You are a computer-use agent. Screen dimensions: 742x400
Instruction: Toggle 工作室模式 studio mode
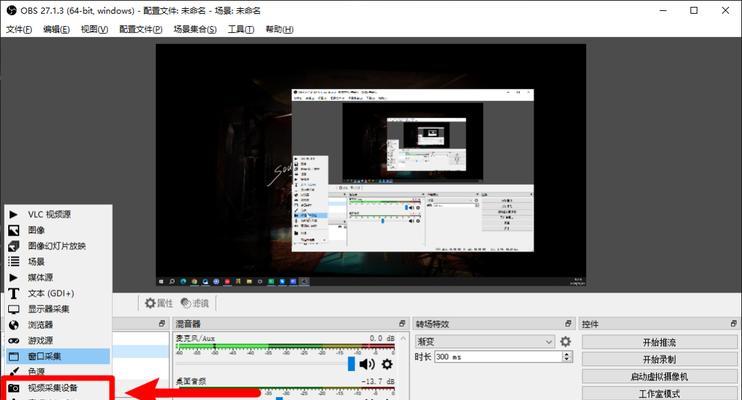tap(659, 393)
